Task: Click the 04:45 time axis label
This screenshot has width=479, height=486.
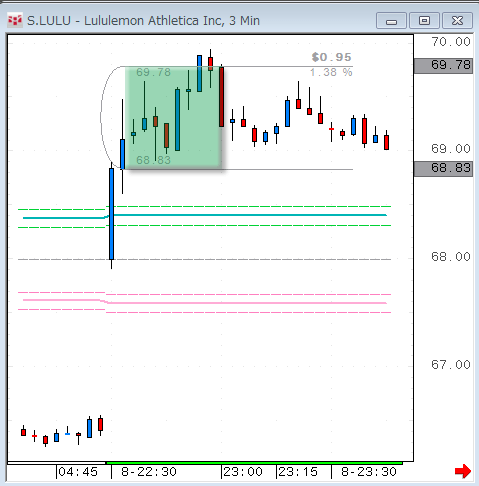Action: click(x=78, y=472)
